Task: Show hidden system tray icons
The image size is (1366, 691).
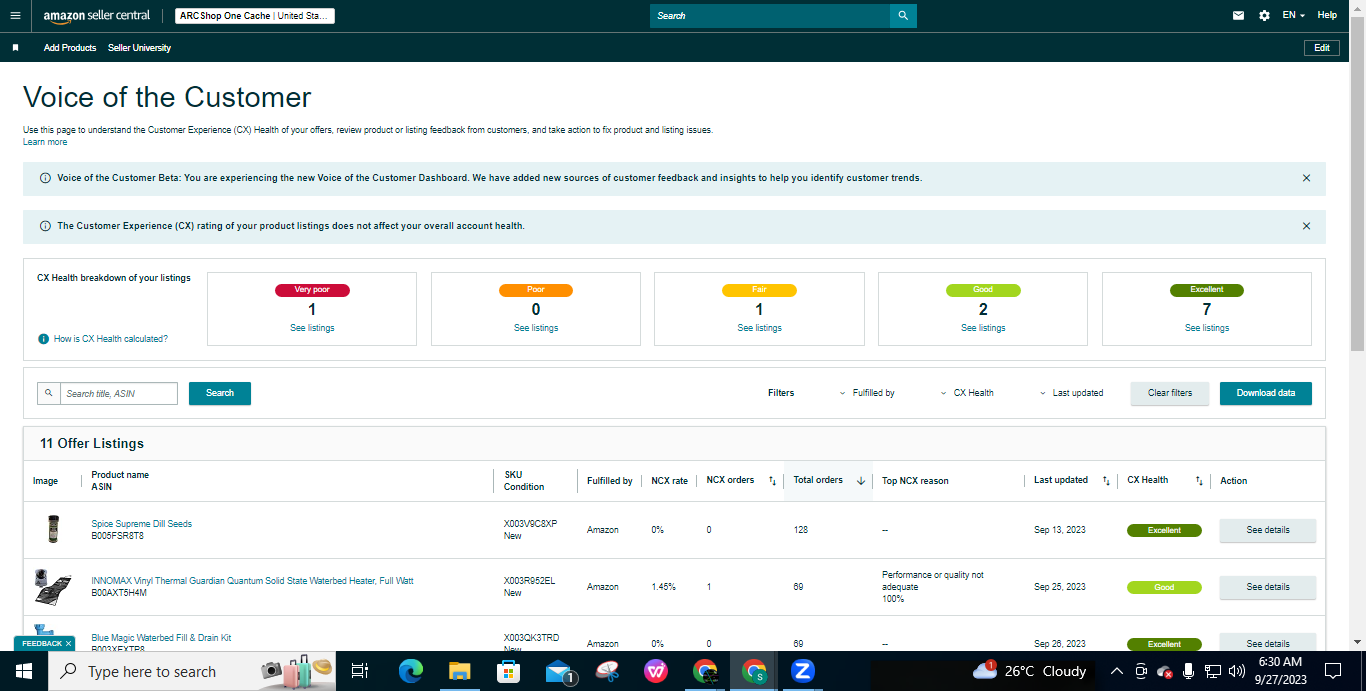Action: point(1116,671)
